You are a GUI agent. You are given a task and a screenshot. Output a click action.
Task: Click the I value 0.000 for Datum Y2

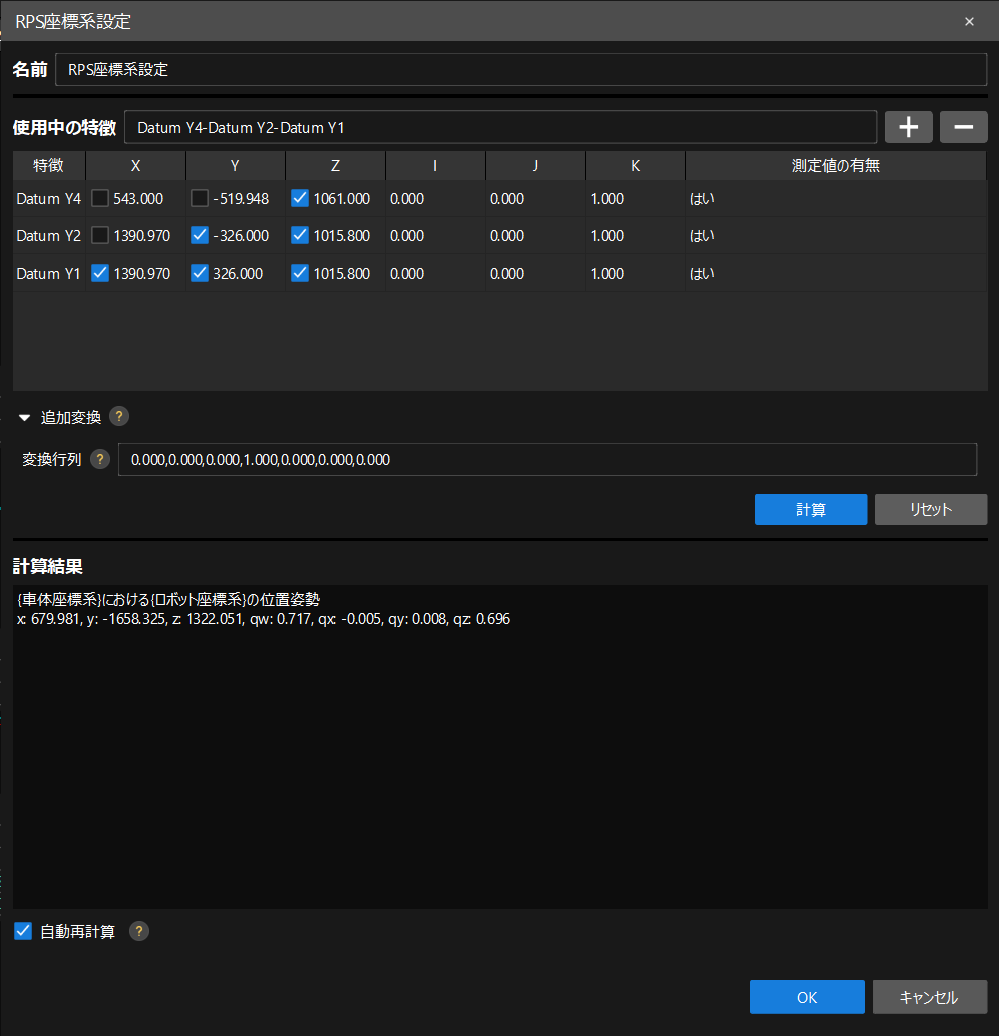pyautogui.click(x=407, y=235)
